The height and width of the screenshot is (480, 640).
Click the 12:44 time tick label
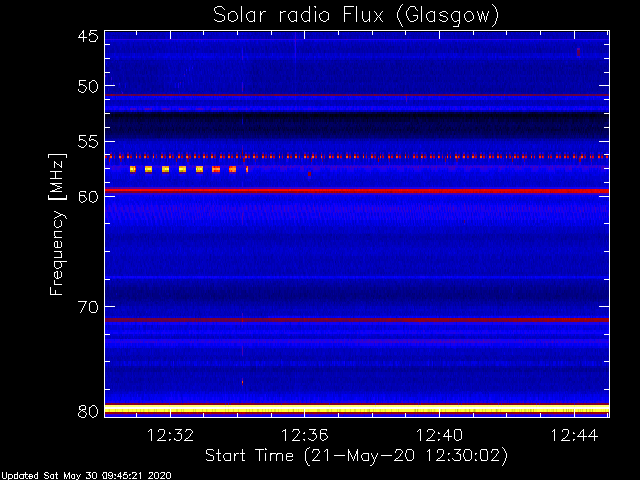click(574, 435)
